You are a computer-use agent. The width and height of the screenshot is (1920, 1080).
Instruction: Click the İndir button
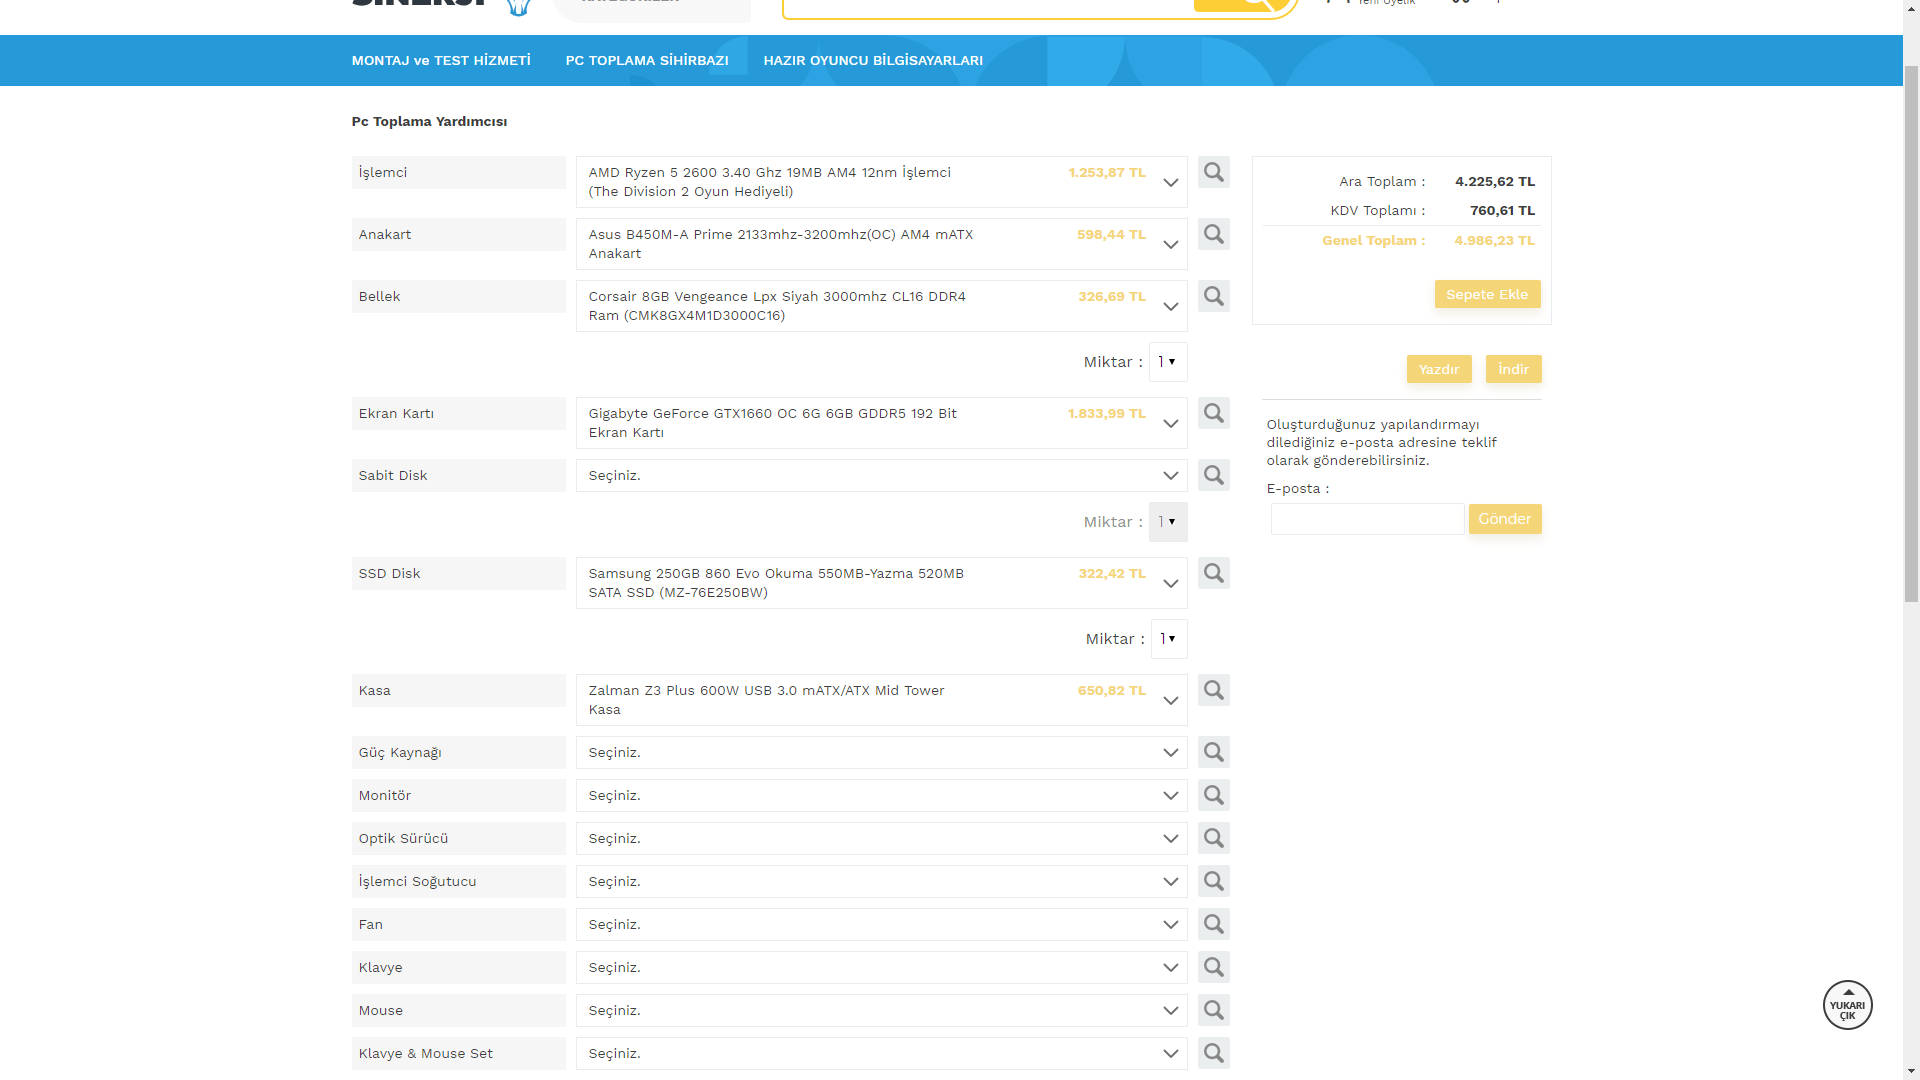pos(1512,369)
